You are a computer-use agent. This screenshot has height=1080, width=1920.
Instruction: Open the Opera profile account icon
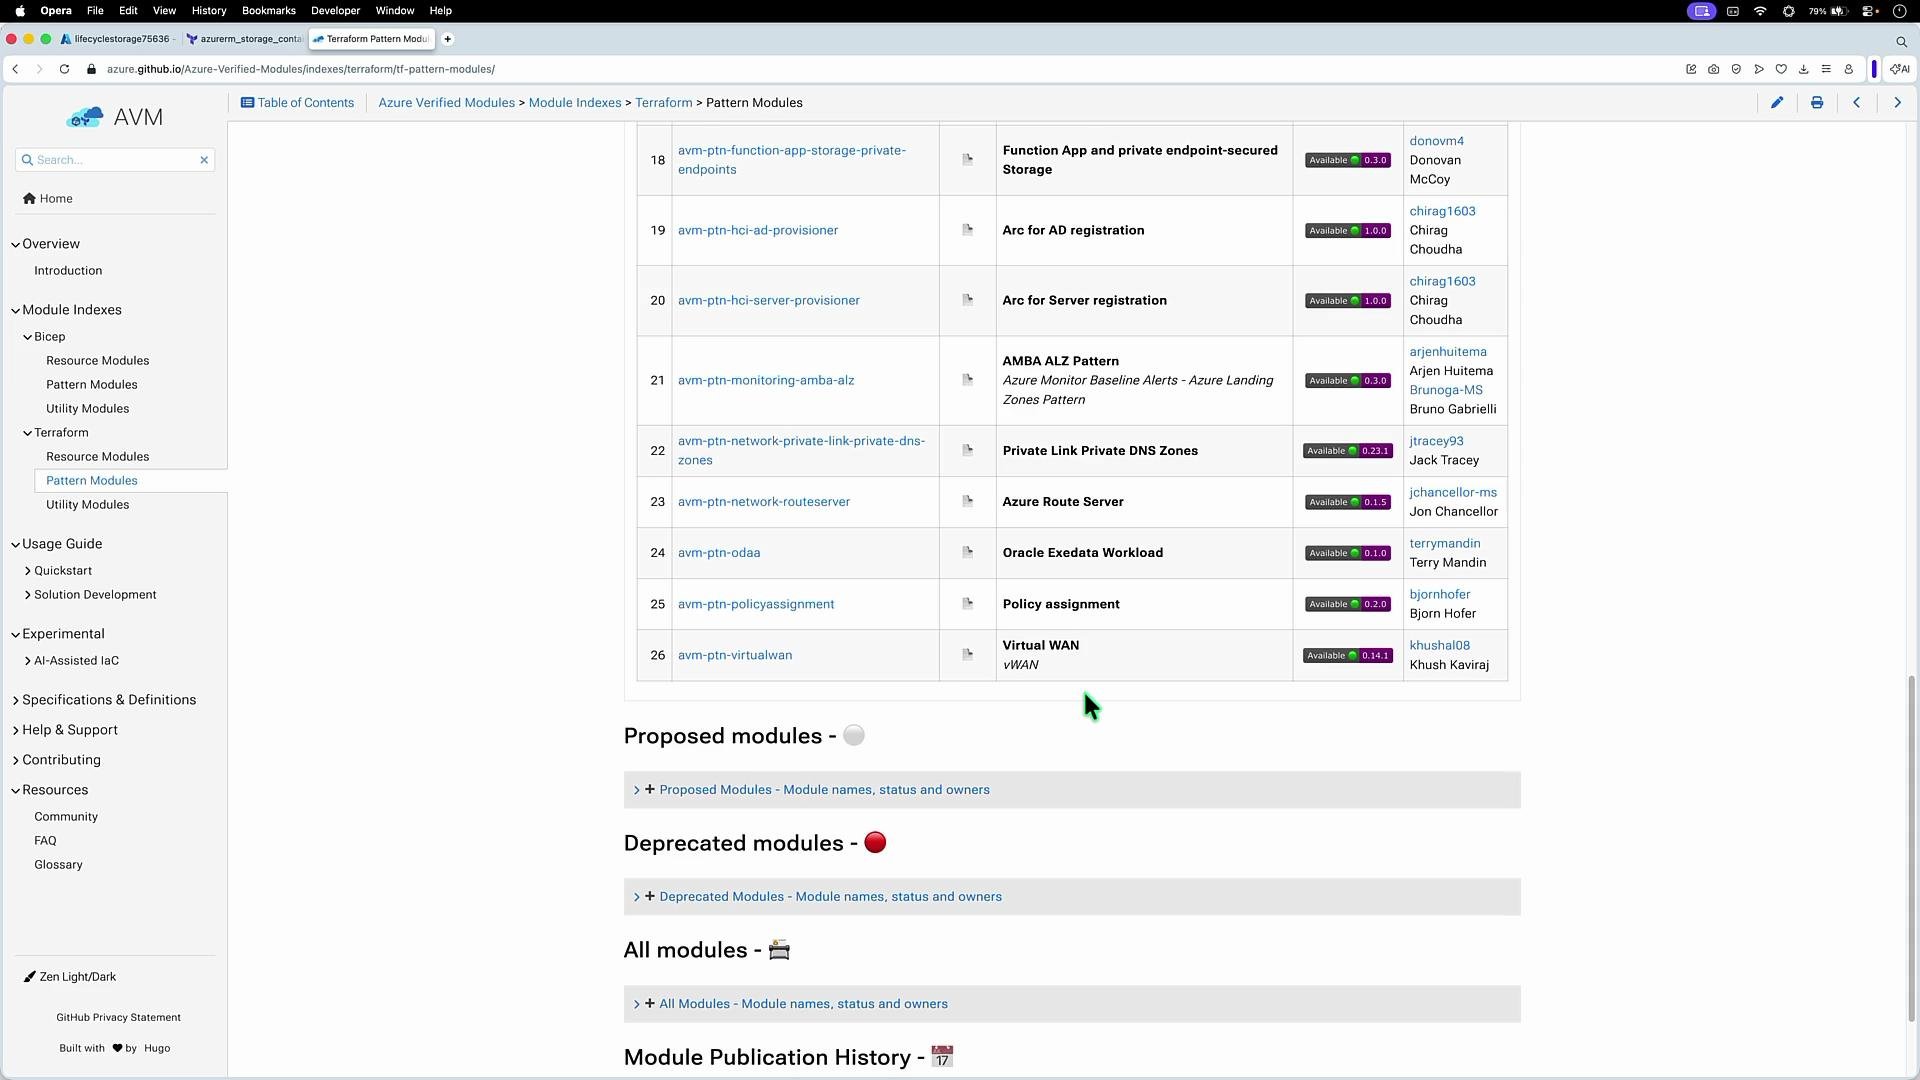click(x=1849, y=69)
